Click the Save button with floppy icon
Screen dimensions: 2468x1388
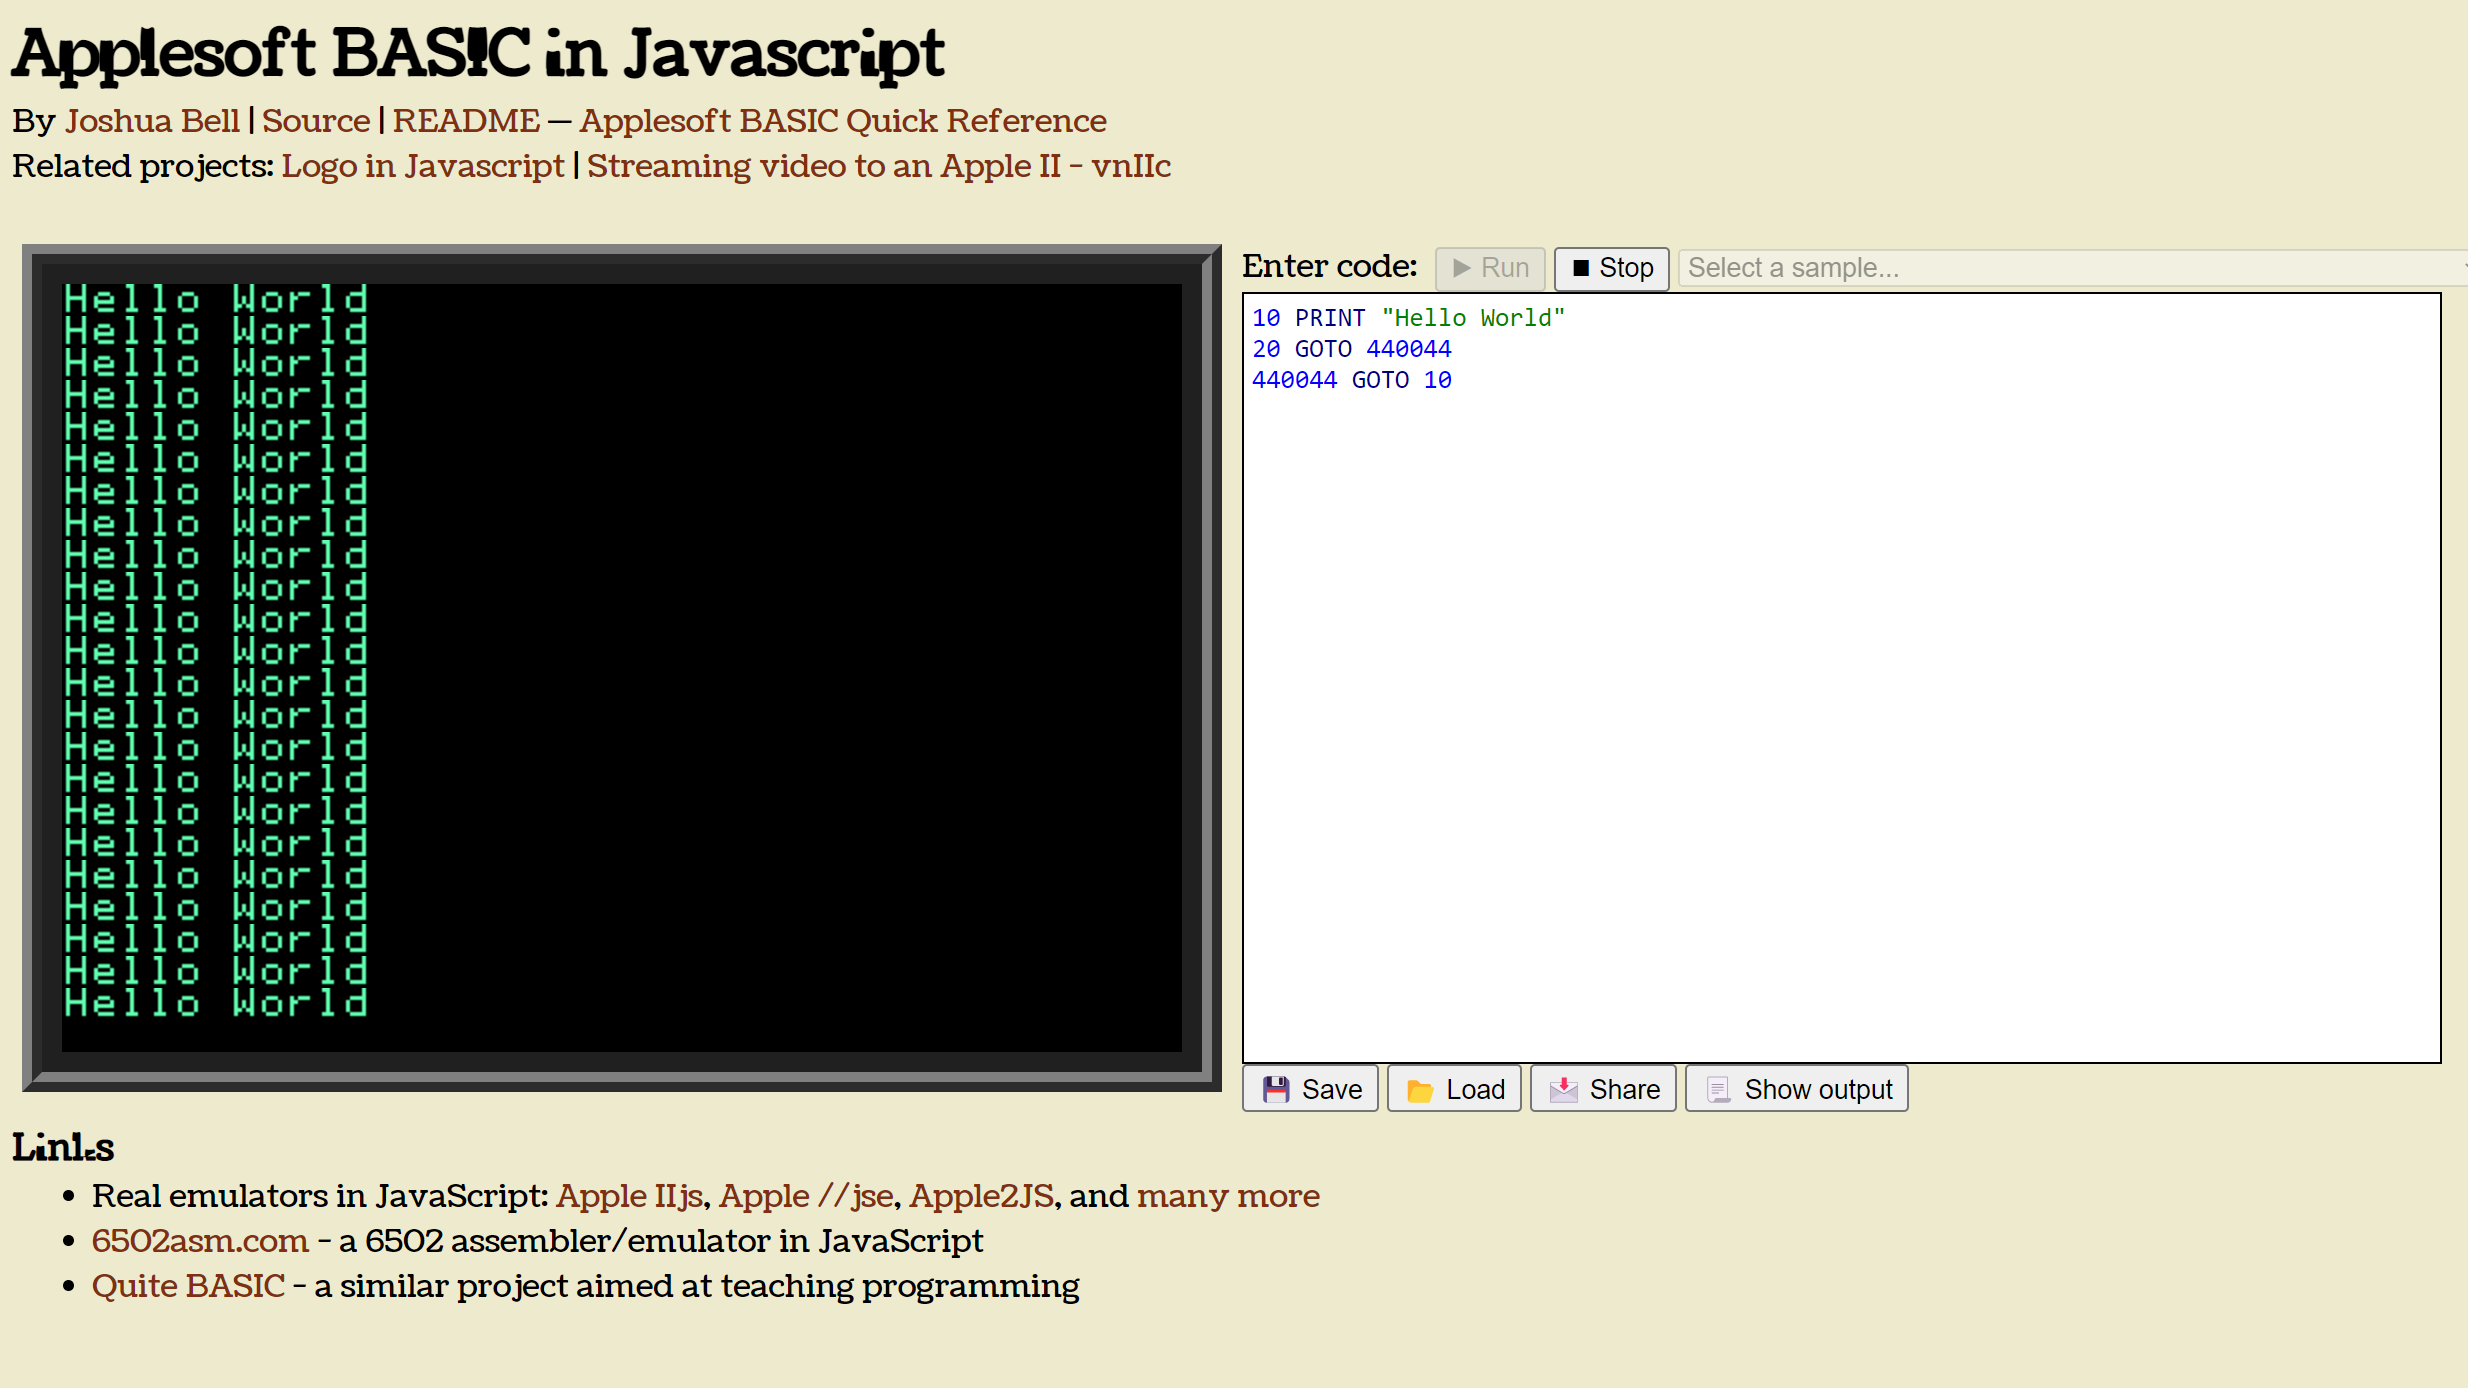(x=1310, y=1089)
